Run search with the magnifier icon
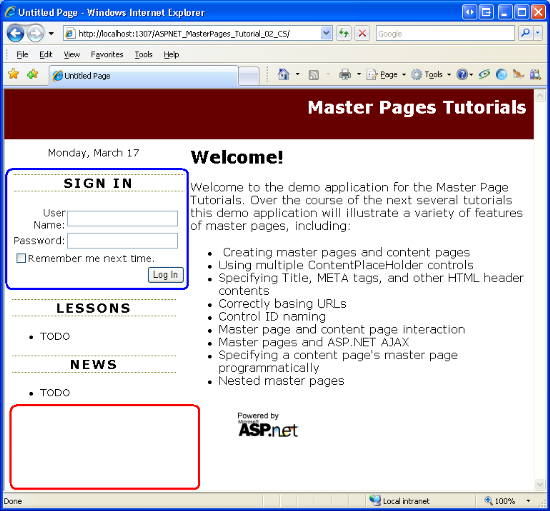 tap(525, 33)
